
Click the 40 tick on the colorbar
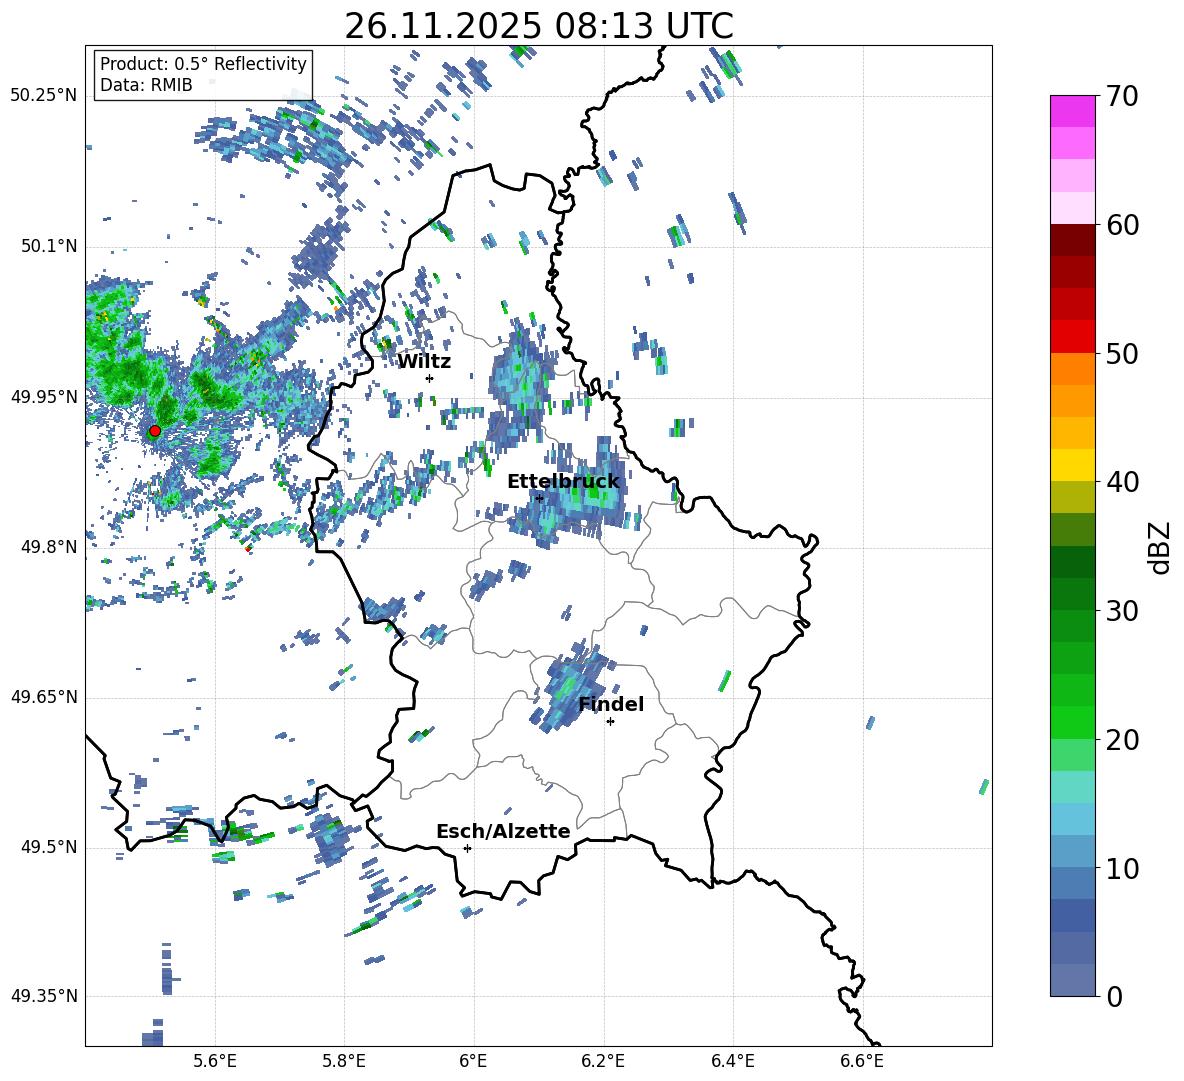pyautogui.click(x=1122, y=482)
